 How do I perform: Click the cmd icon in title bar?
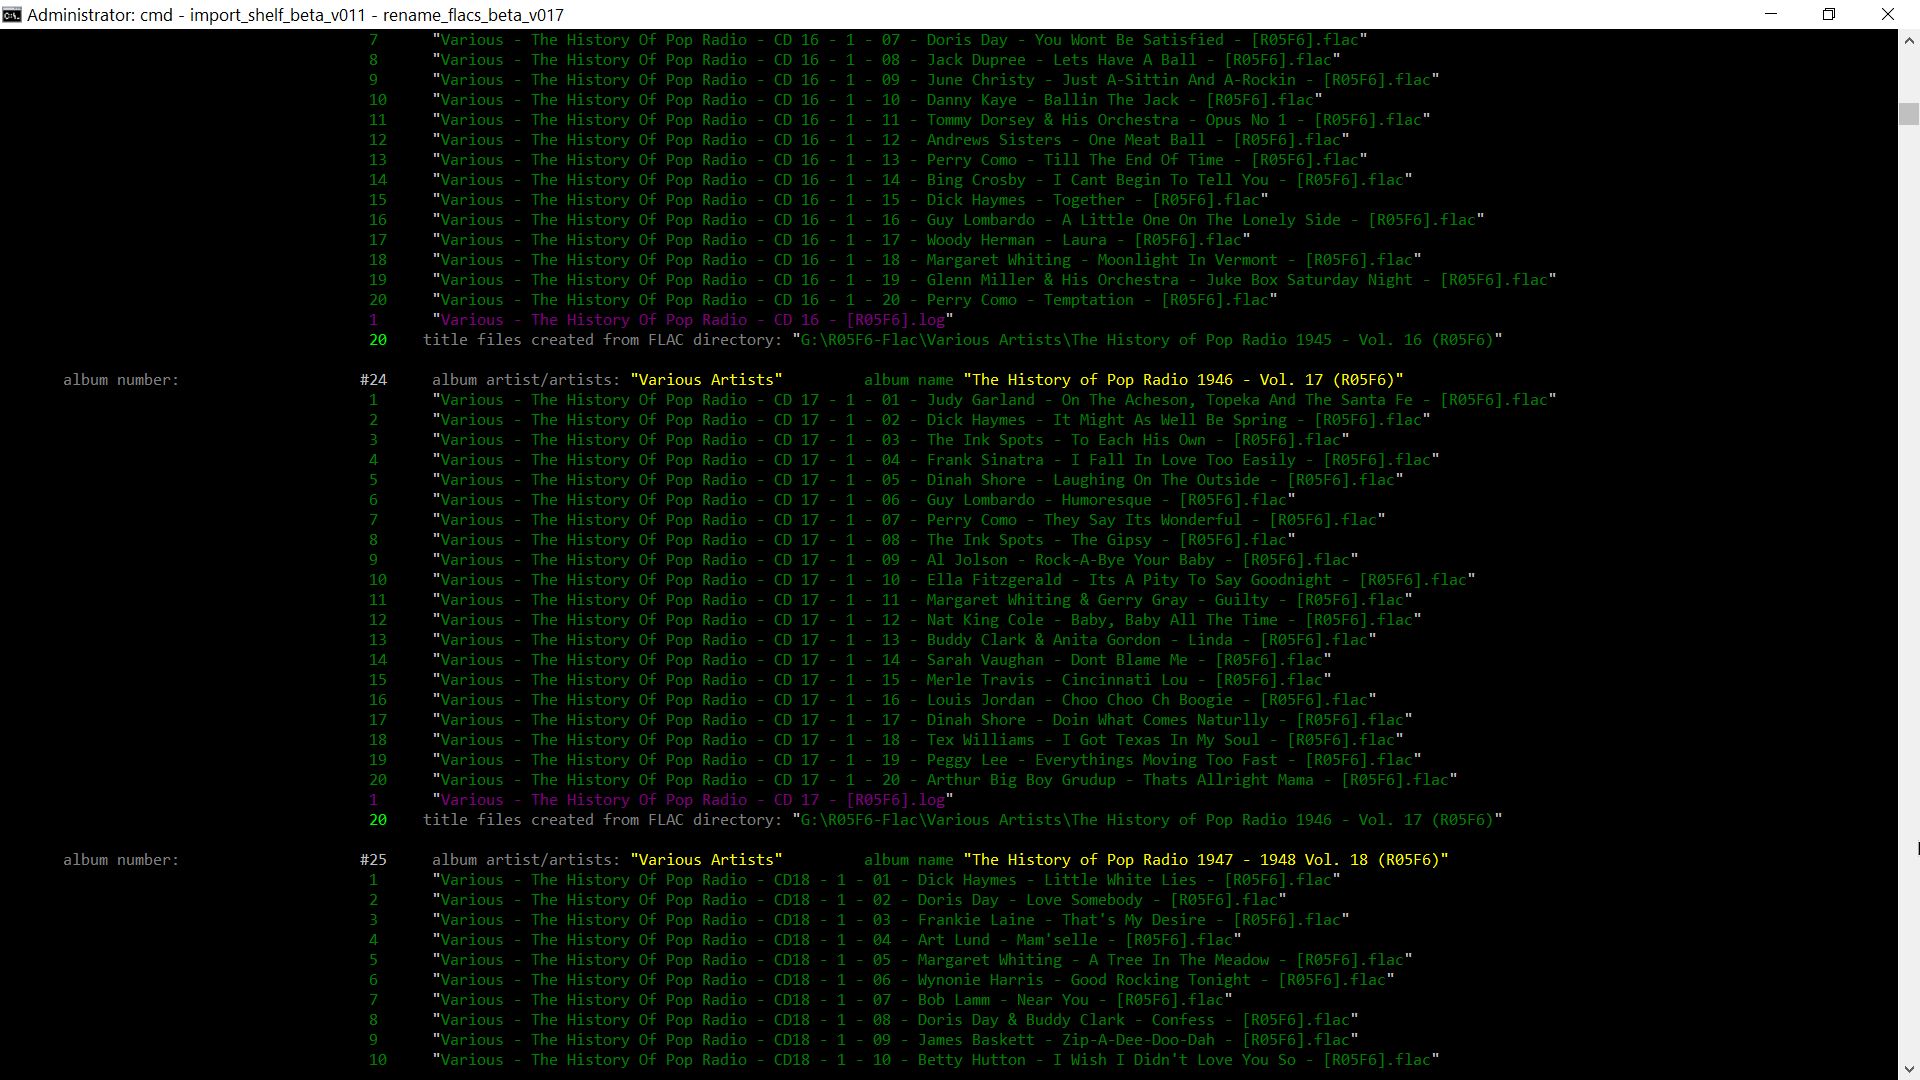click(12, 14)
